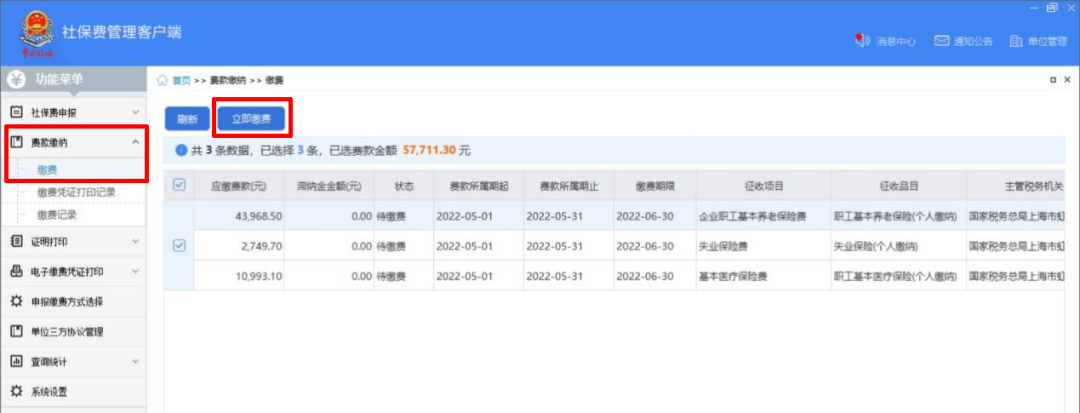Click the 查询统计 chart icon
The width and height of the screenshot is (1080, 413).
[17, 361]
